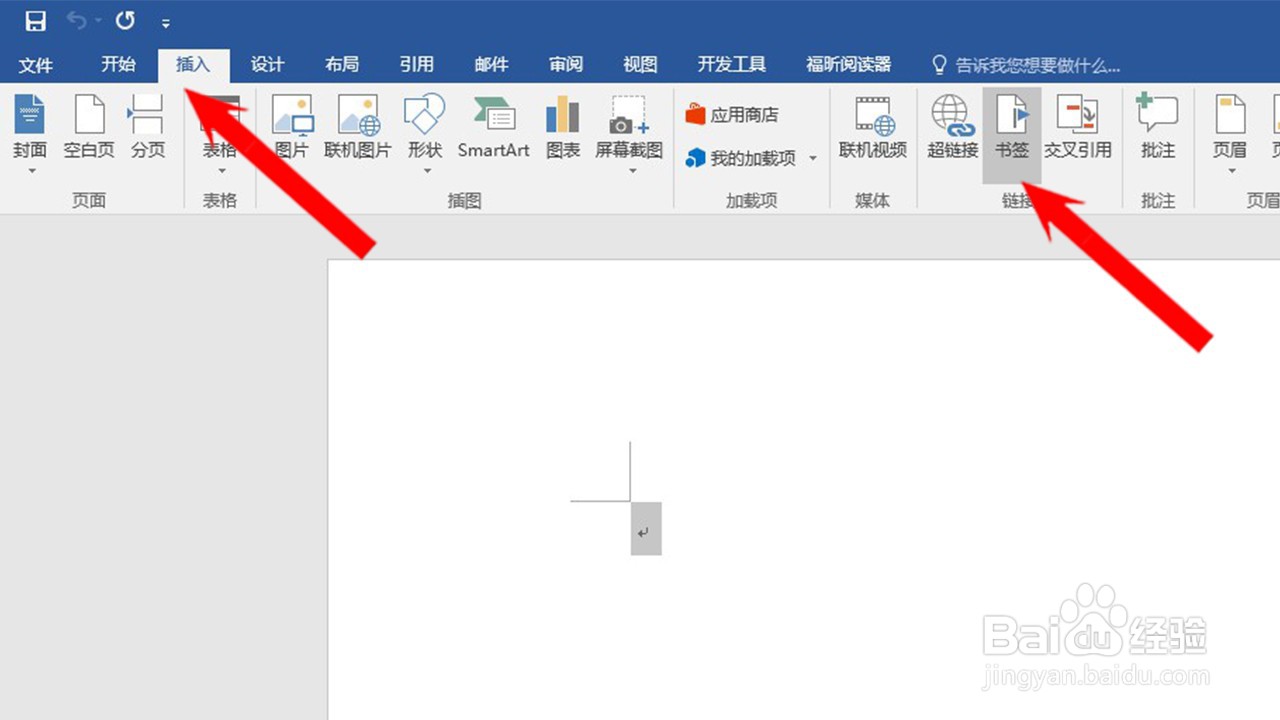Viewport: 1280px width, 720px height.
Task: Expand the 屏幕截图 dropdown arrow
Action: [630, 171]
